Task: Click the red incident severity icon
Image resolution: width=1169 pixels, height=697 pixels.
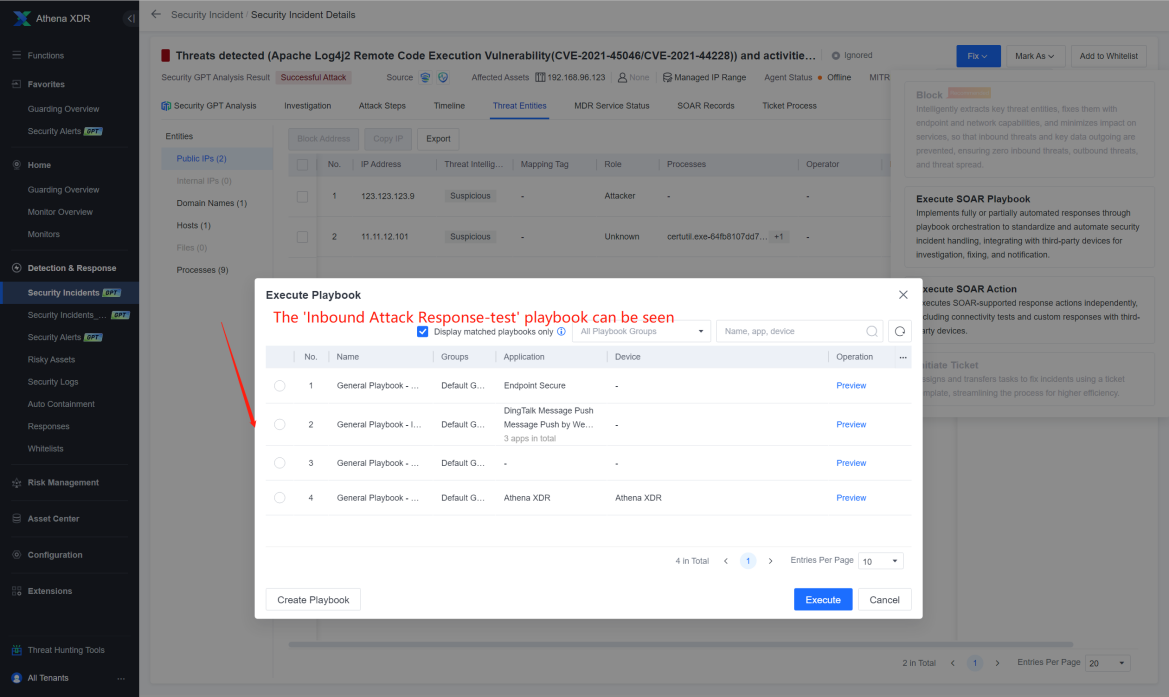Action: pos(166,55)
